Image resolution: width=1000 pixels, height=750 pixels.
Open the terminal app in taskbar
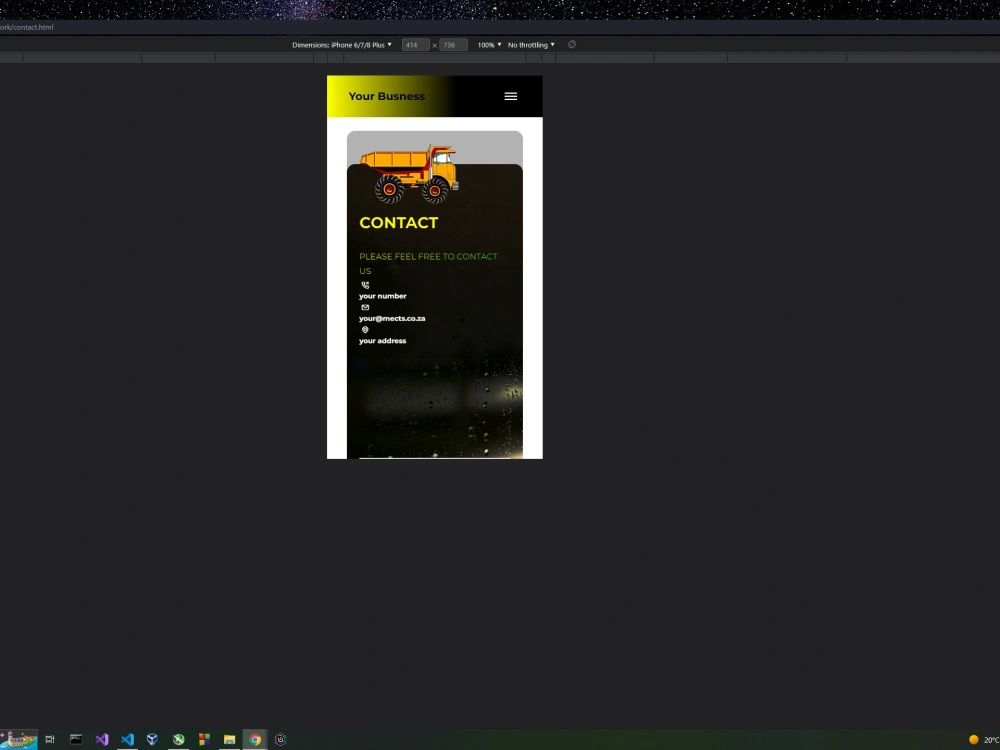click(76, 739)
